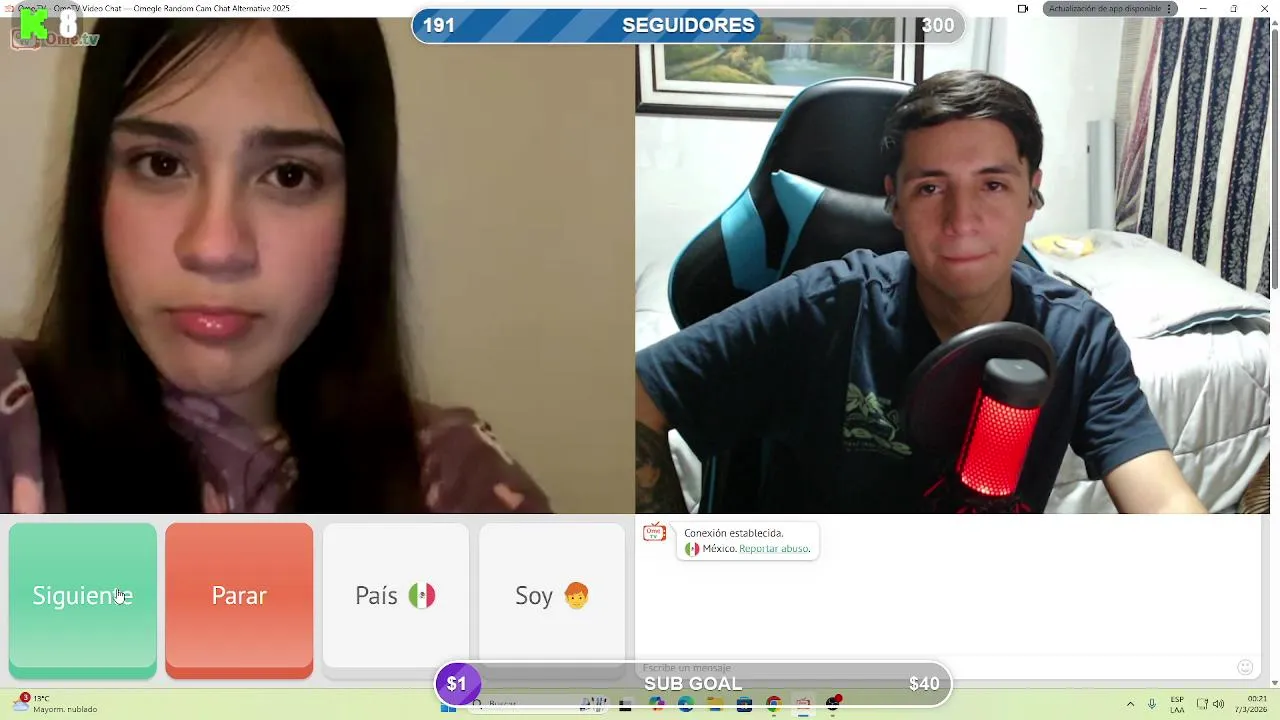Open the network tray icon
Viewport: 1280px width, 720px height.
coord(1202,704)
